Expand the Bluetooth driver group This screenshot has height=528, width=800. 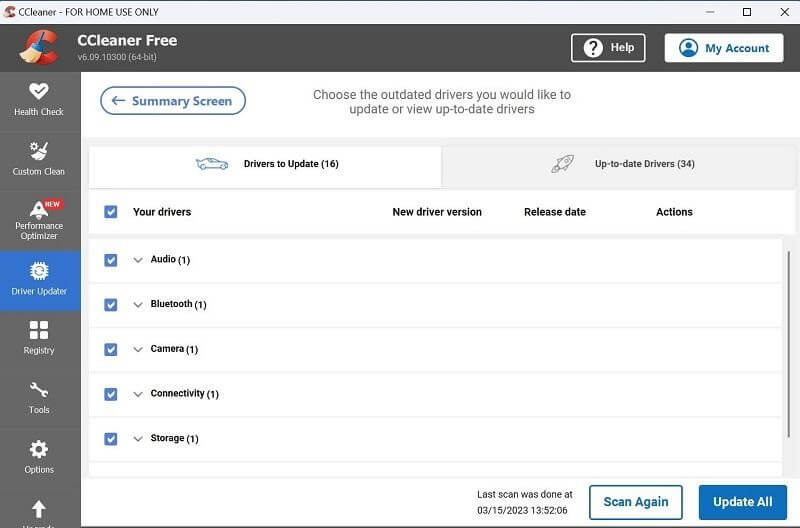(x=138, y=305)
